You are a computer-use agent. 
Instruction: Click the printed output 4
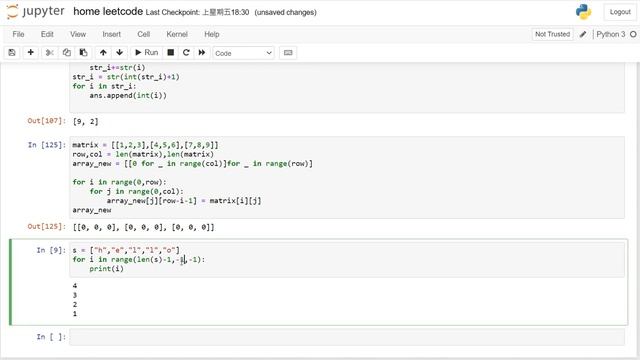pyautogui.click(x=75, y=286)
